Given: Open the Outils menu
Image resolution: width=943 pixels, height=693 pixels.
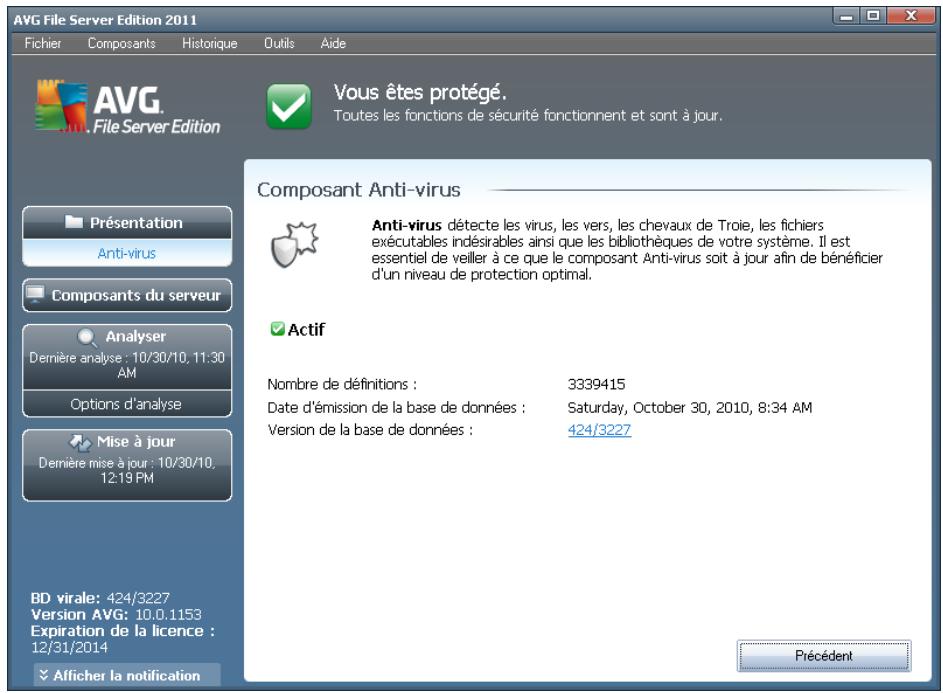Looking at the screenshot, I should pos(279,43).
